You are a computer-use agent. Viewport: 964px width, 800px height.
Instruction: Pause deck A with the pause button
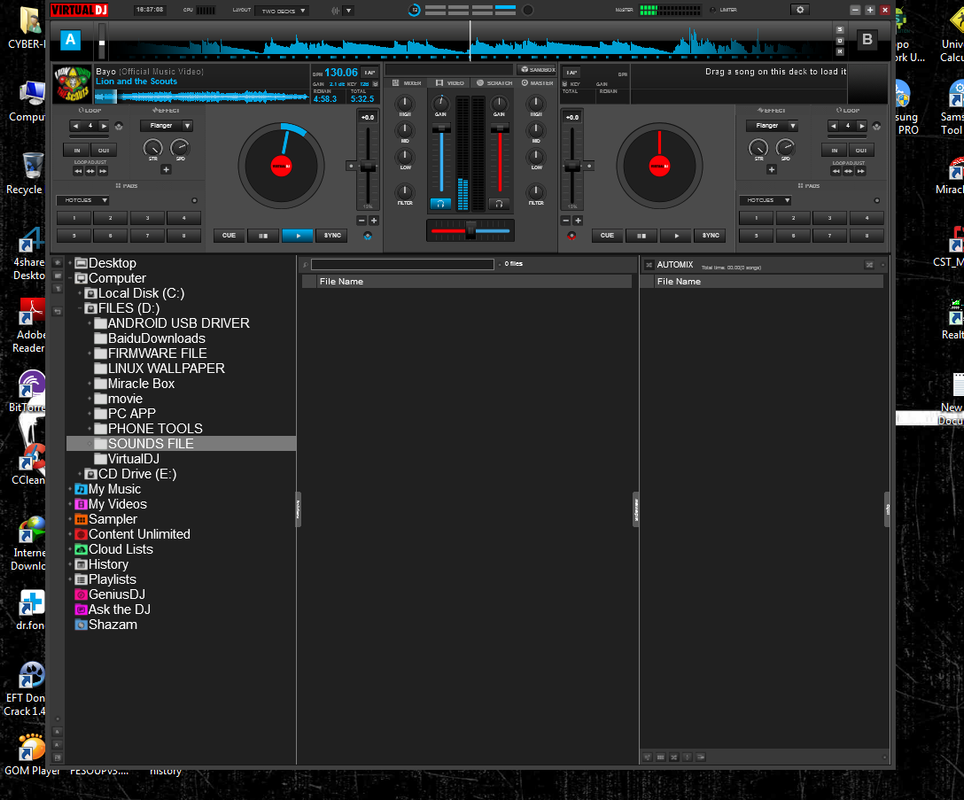263,236
